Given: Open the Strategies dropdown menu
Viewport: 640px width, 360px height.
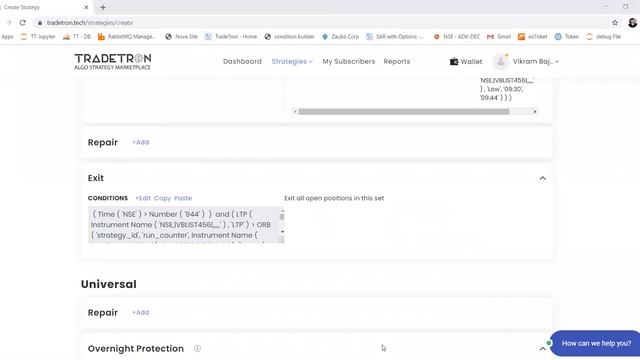Looking at the screenshot, I should click(x=292, y=62).
